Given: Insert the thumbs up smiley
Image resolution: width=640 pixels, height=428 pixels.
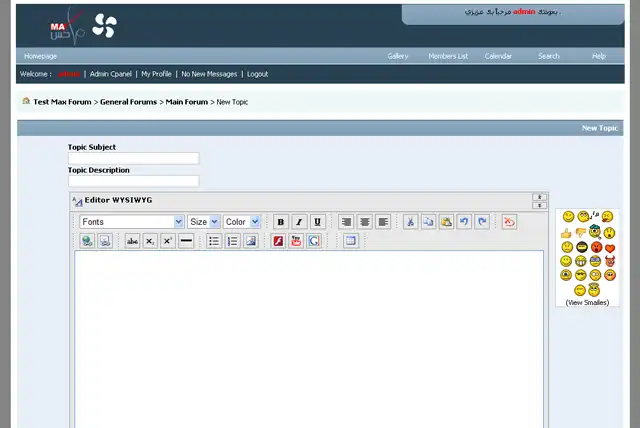Looking at the screenshot, I should (x=566, y=233).
